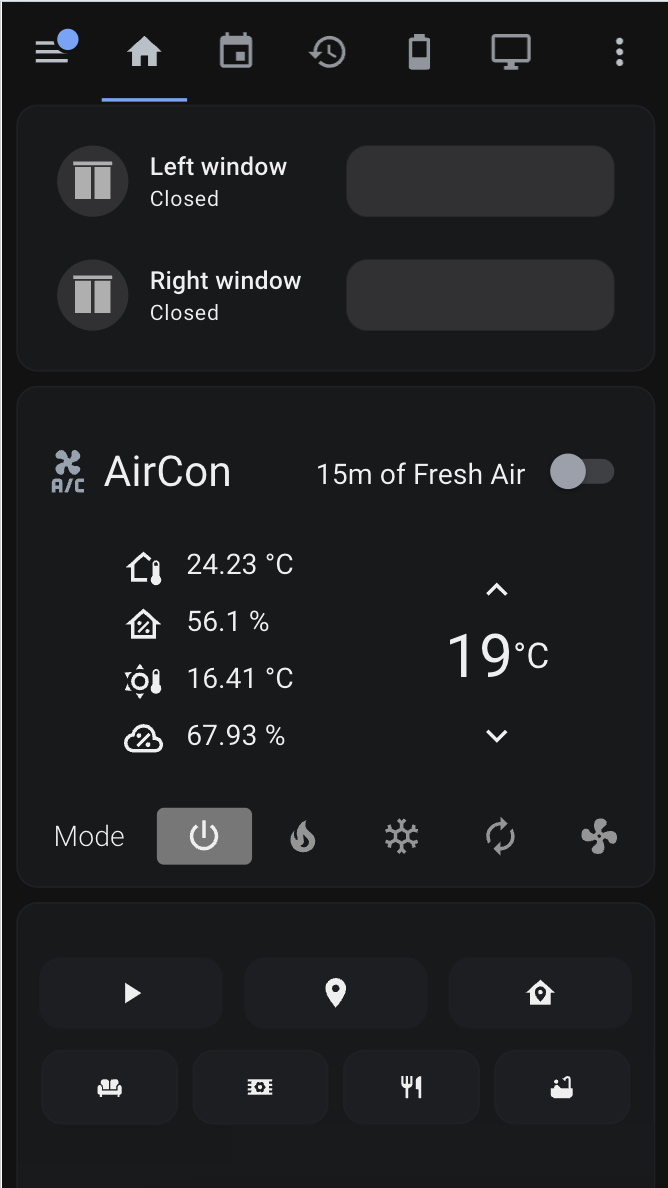Viewport: 668px width, 1188px height.
Task: Decrease AirCon target temperature with down chevron
Action: click(496, 736)
